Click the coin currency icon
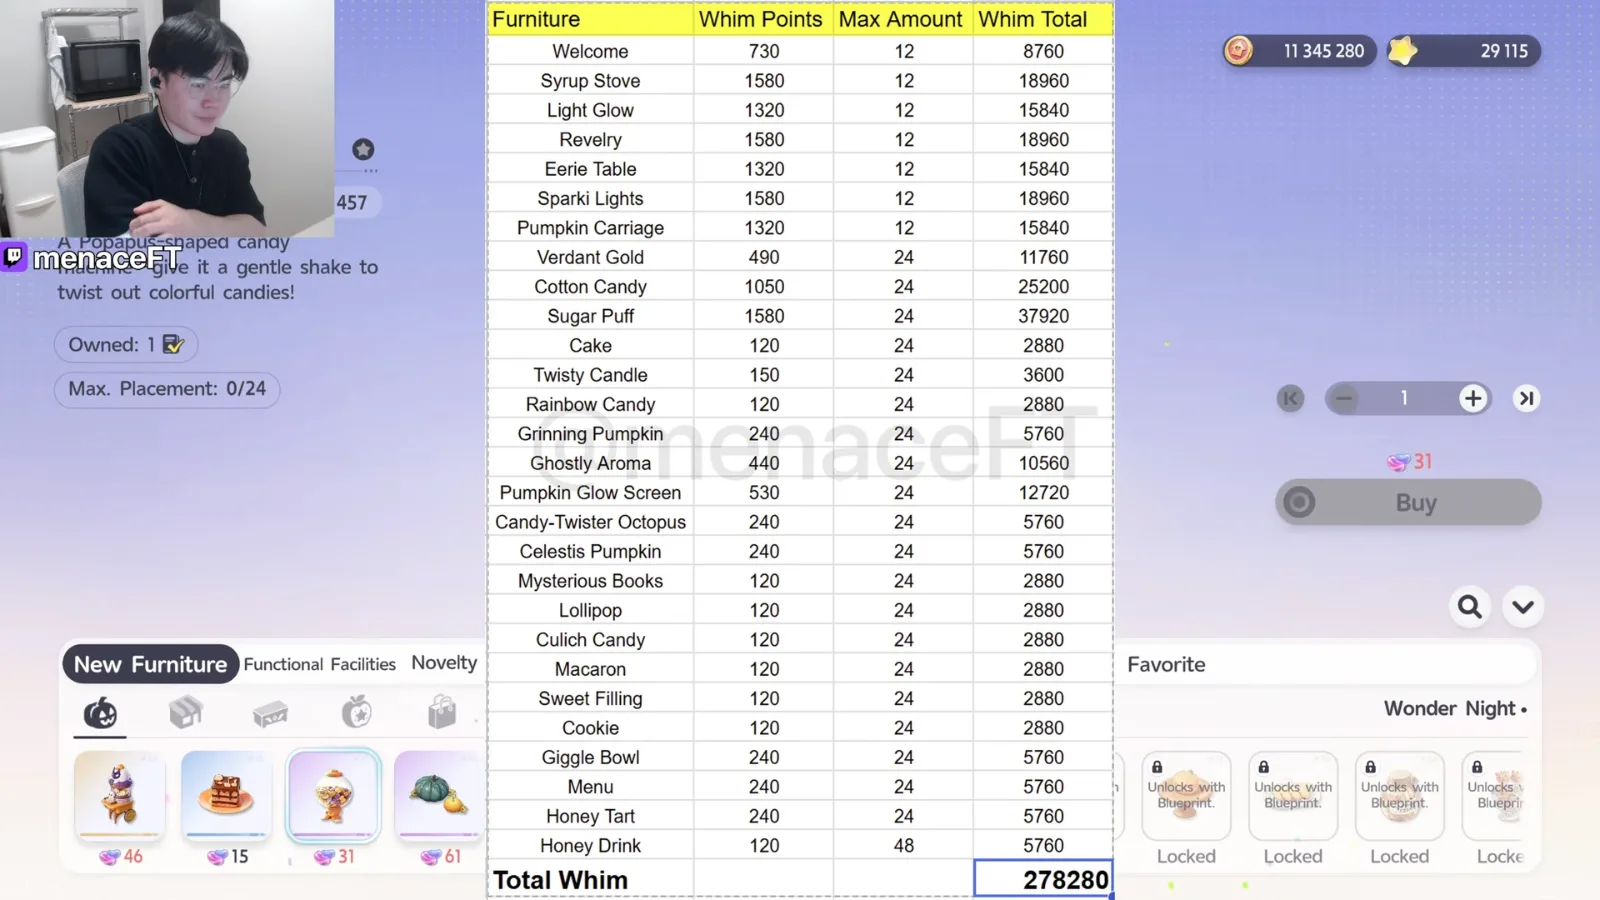Image resolution: width=1600 pixels, height=900 pixels. [1239, 50]
